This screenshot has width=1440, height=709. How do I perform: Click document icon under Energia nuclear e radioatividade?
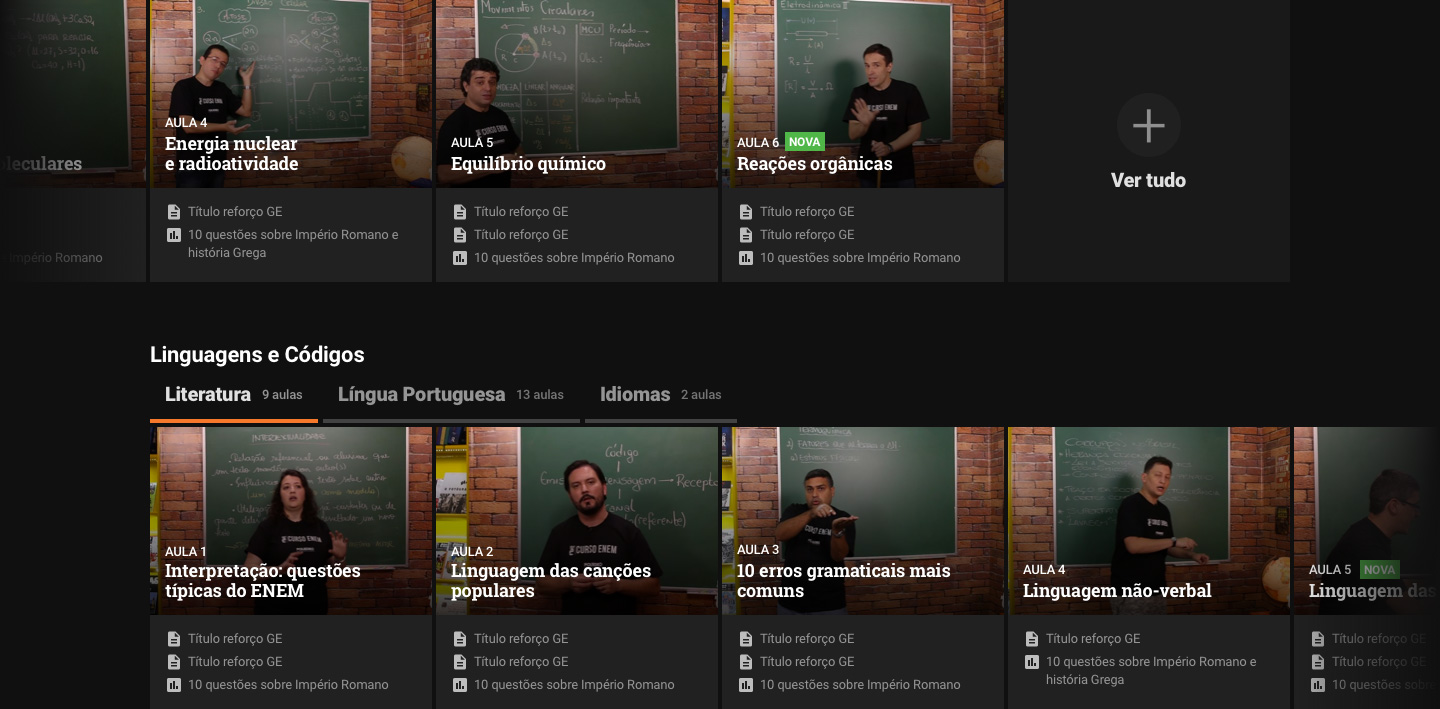click(x=174, y=212)
